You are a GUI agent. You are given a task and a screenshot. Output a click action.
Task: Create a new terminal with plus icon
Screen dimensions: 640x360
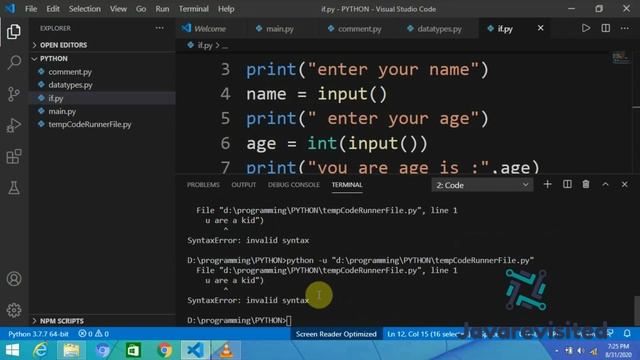point(547,184)
